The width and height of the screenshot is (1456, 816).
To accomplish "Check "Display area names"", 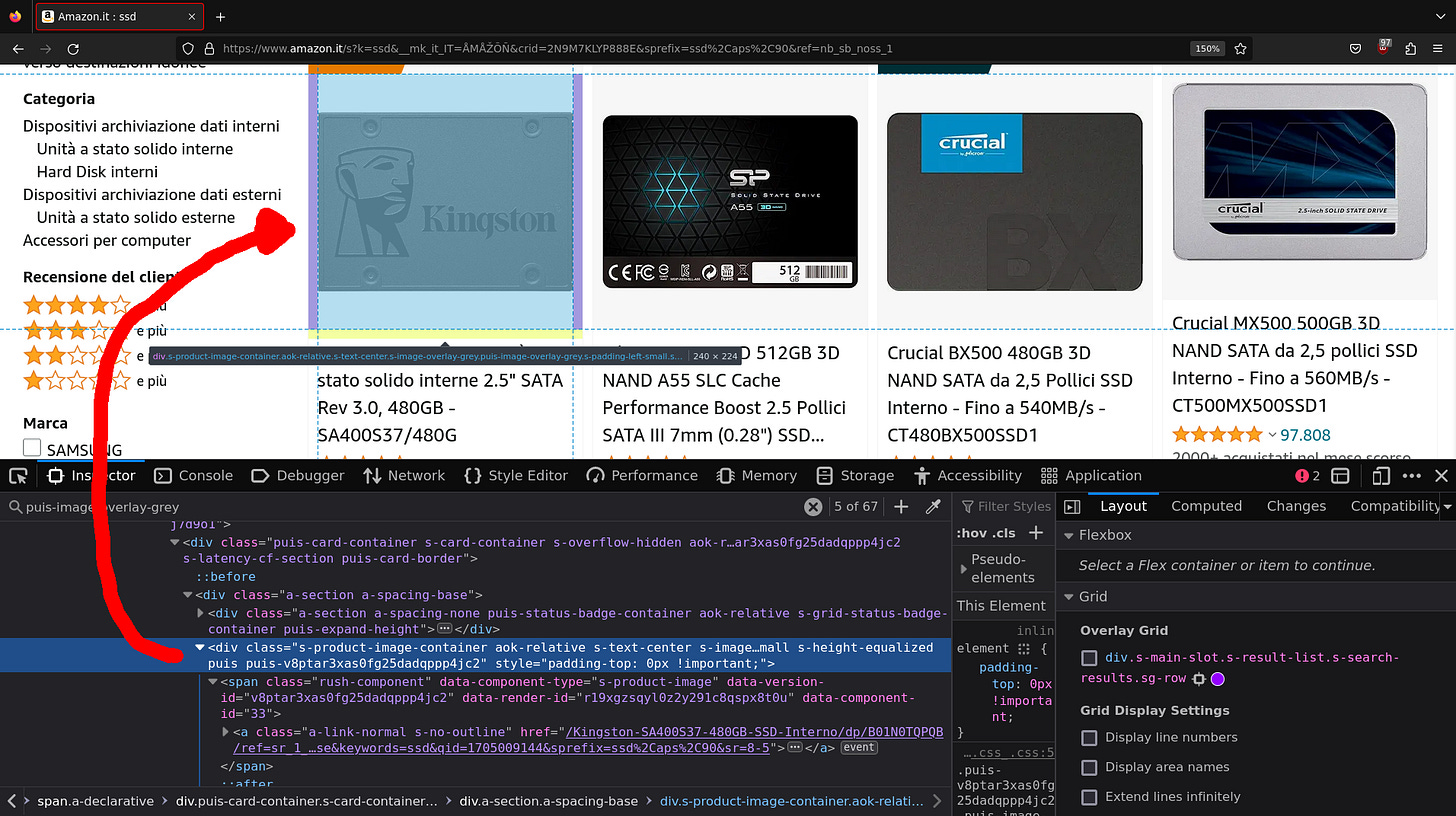I will pyautogui.click(x=1089, y=767).
